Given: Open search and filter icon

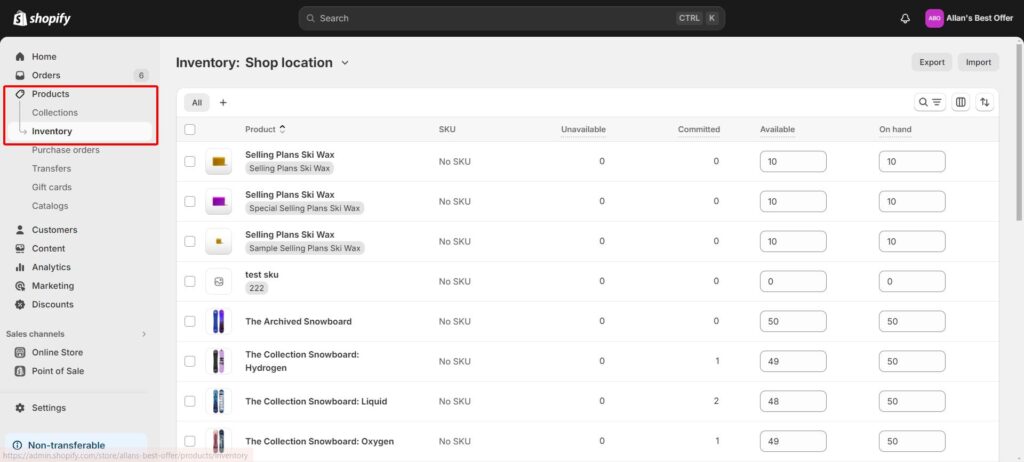Looking at the screenshot, I should [x=930, y=102].
